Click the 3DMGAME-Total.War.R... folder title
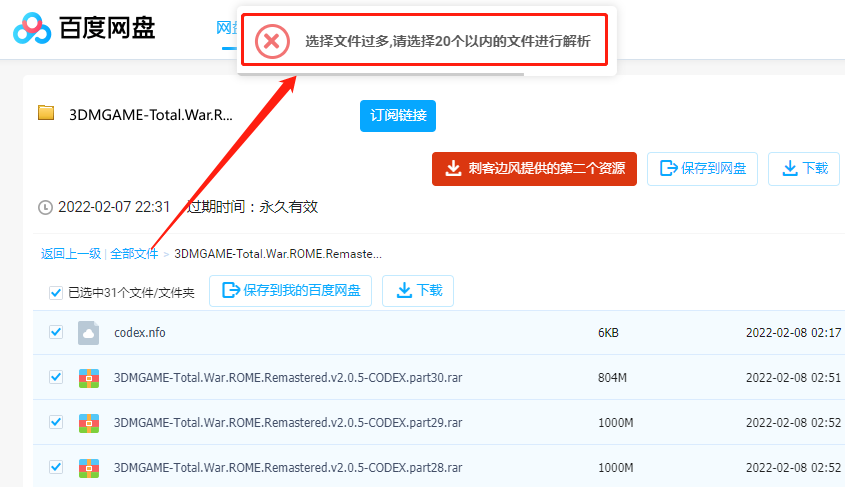This screenshot has width=845, height=487. (x=151, y=115)
